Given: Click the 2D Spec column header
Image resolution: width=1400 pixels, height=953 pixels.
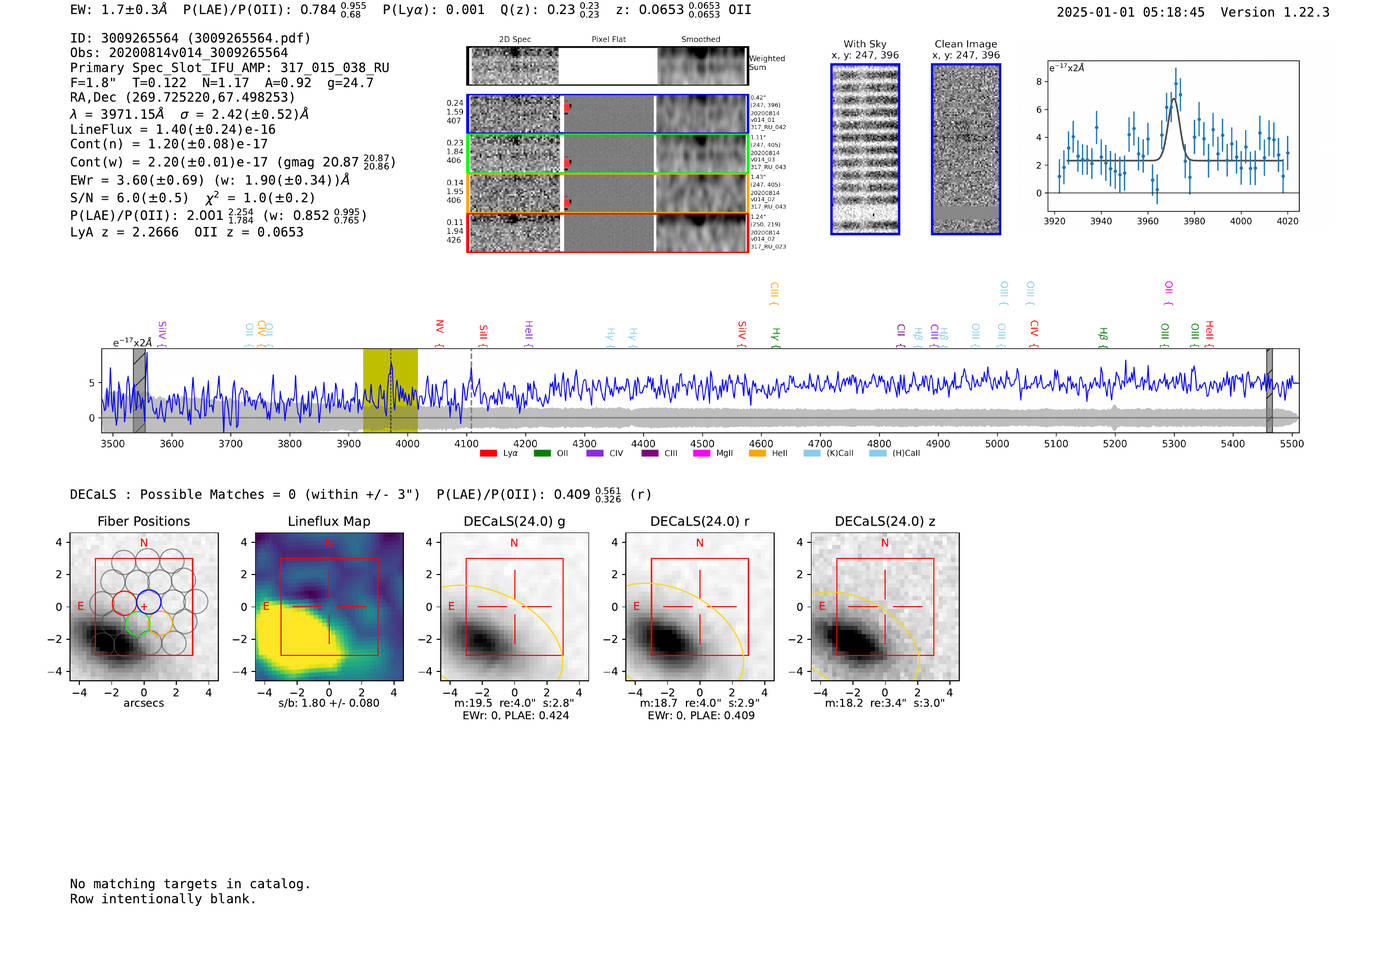Looking at the screenshot, I should tap(515, 40).
